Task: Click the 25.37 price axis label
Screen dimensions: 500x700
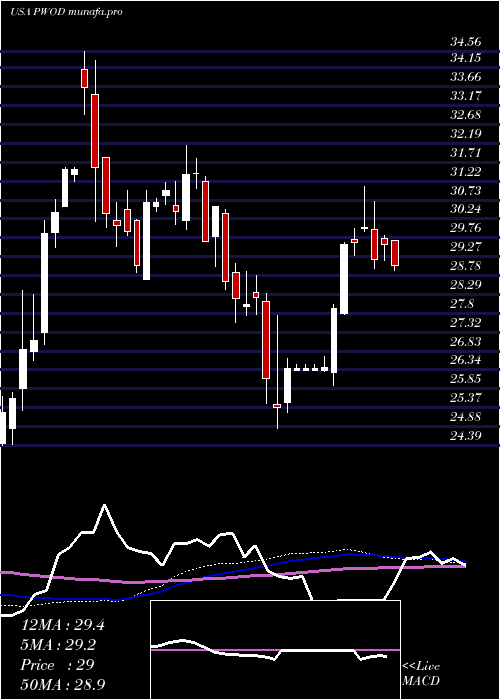Action: 466,398
